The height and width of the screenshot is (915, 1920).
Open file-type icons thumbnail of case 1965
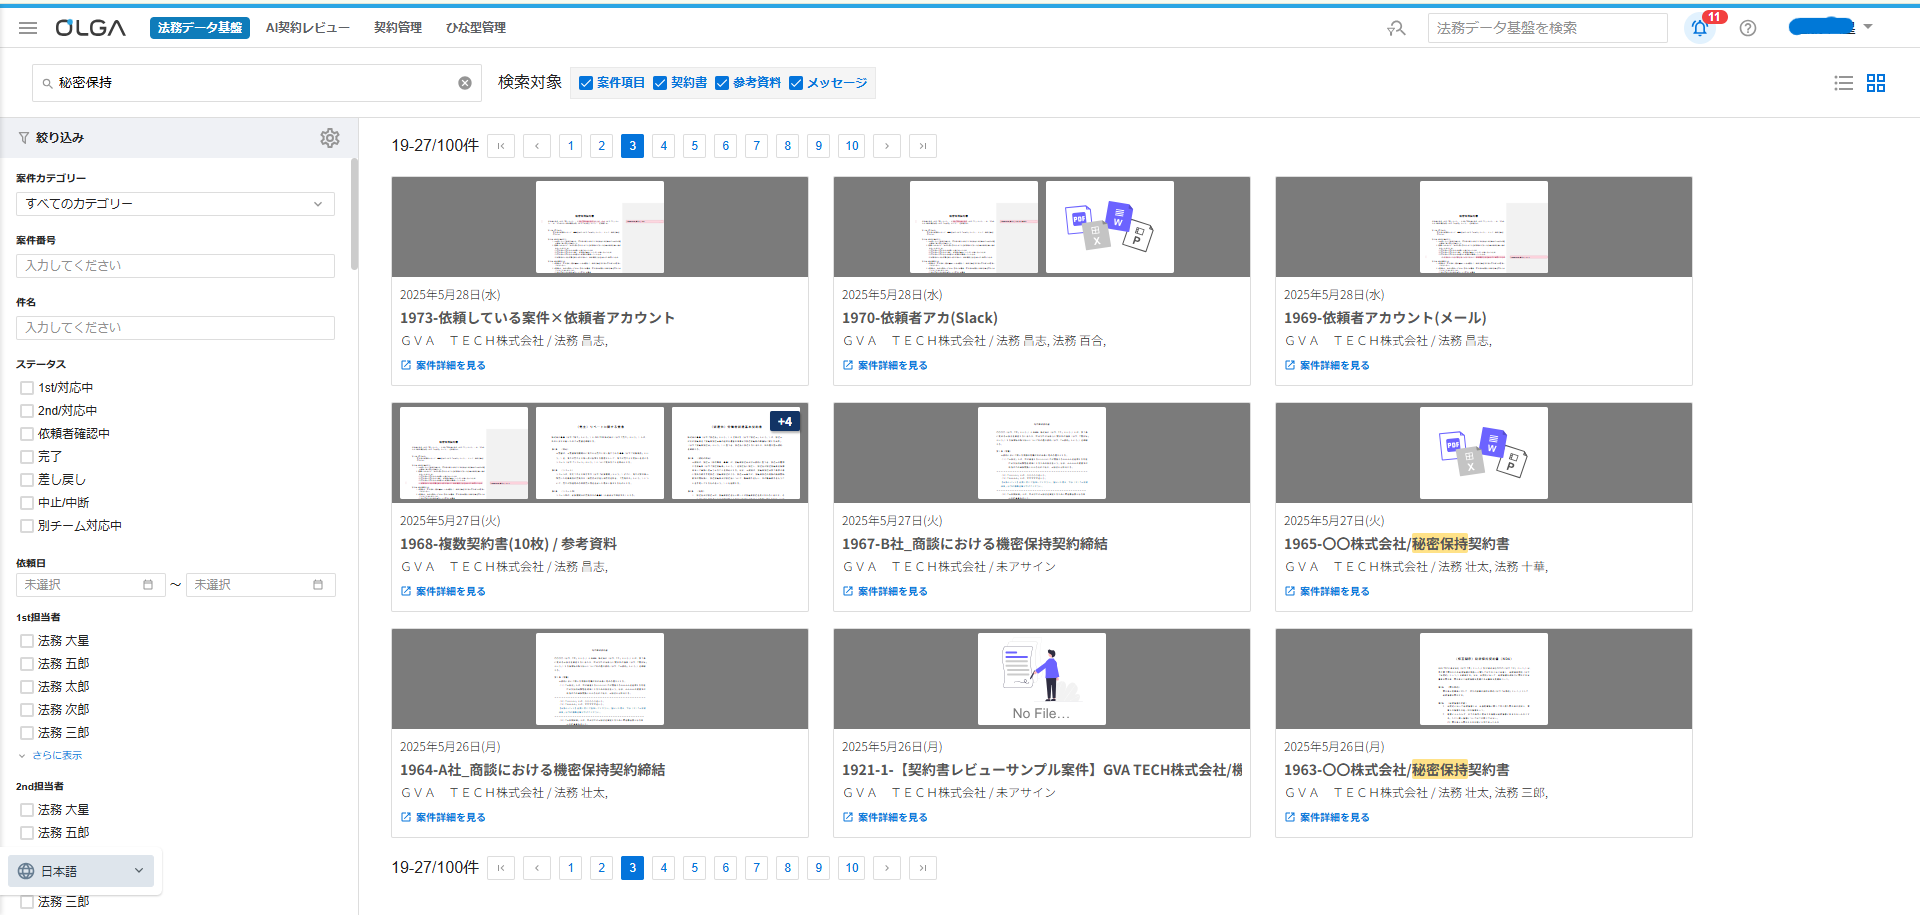click(x=1484, y=453)
